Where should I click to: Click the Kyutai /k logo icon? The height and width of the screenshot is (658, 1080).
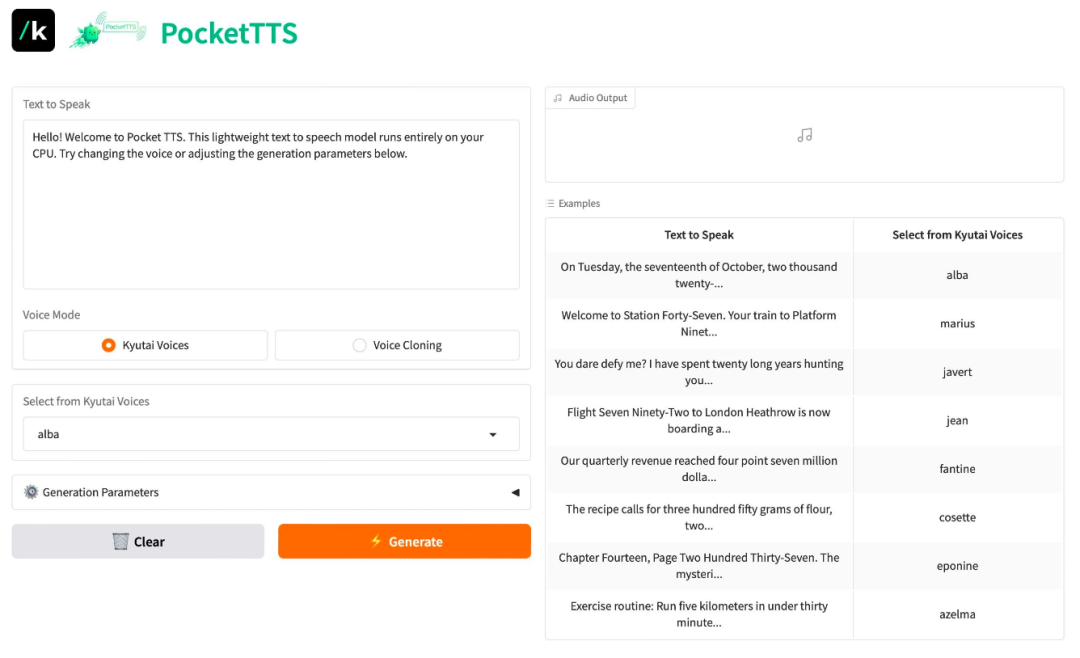33,30
